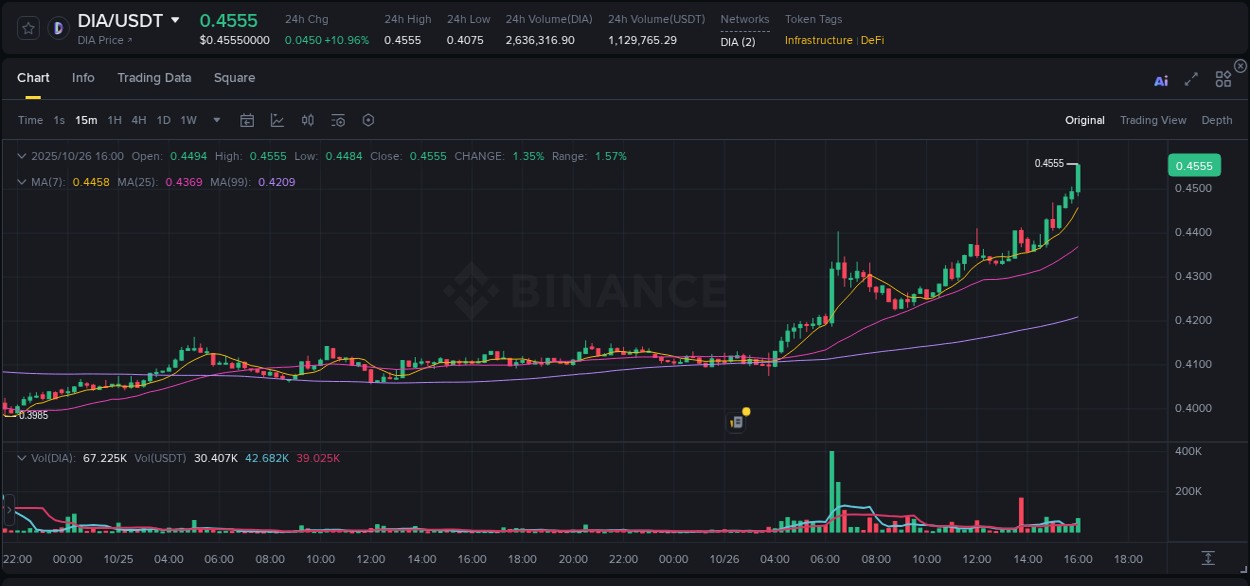Open the chart layout shapes icon

[x=1223, y=79]
